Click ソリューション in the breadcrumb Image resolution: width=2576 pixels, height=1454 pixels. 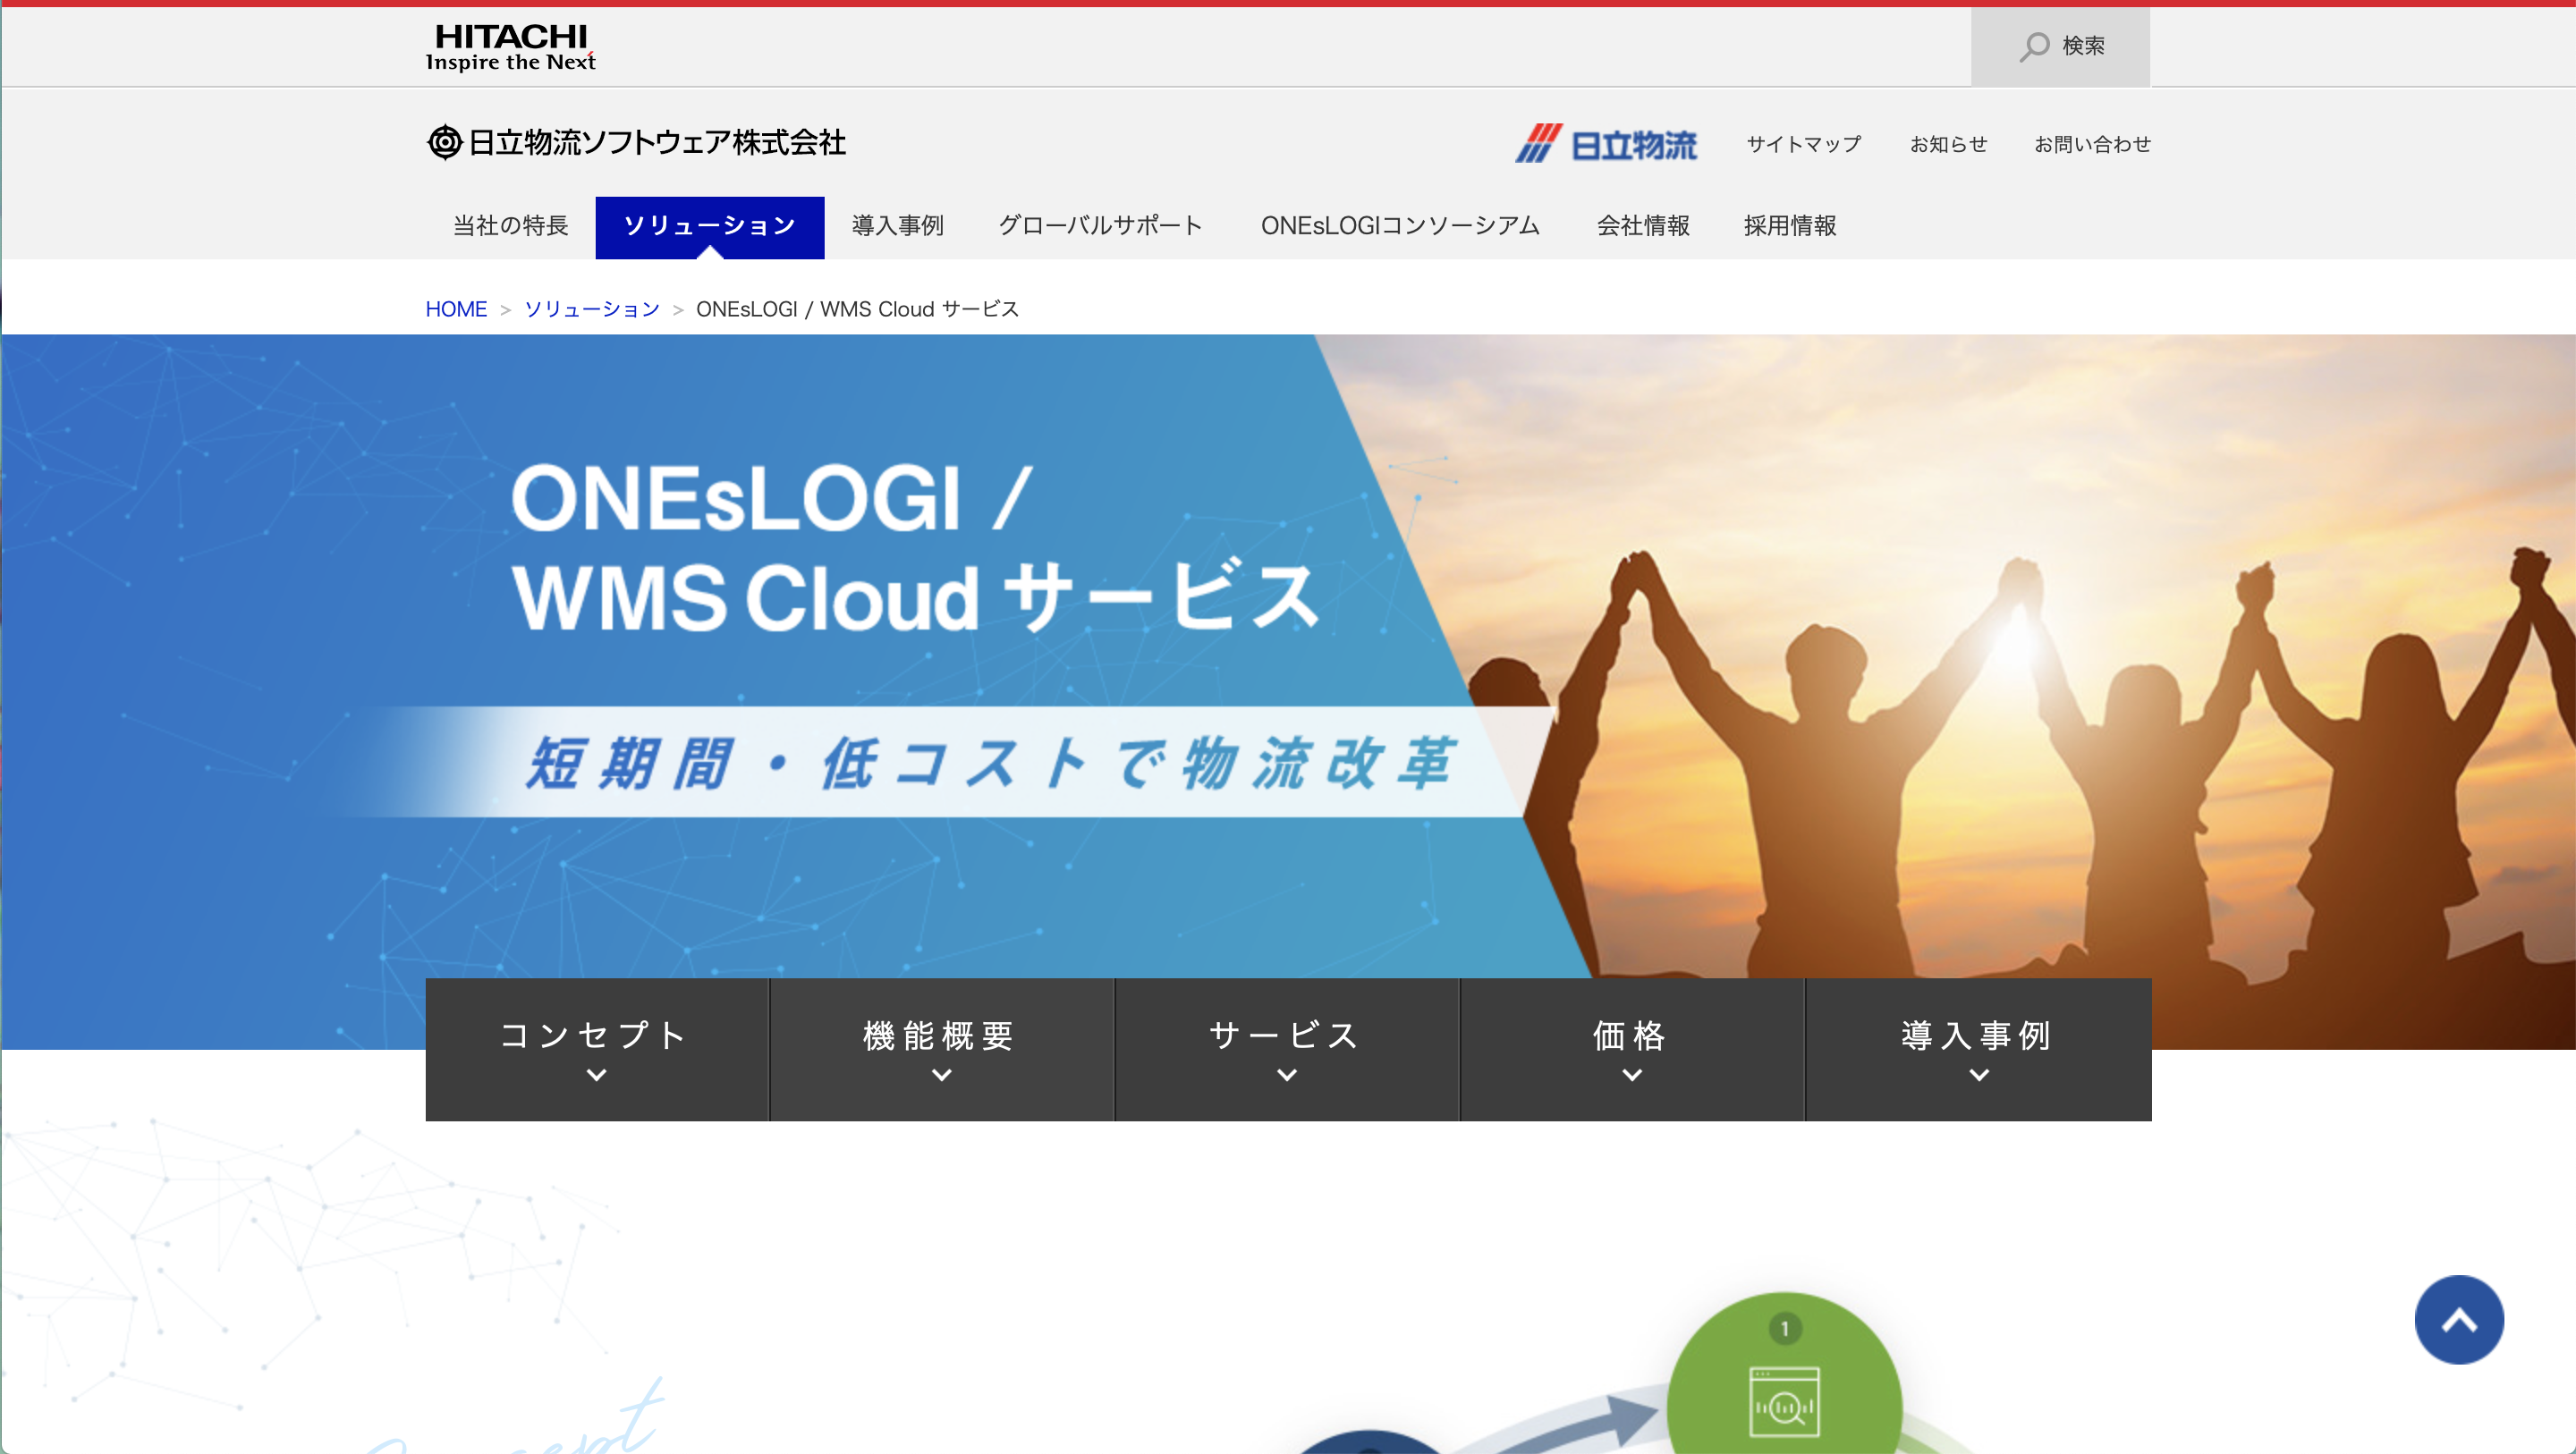tap(592, 309)
